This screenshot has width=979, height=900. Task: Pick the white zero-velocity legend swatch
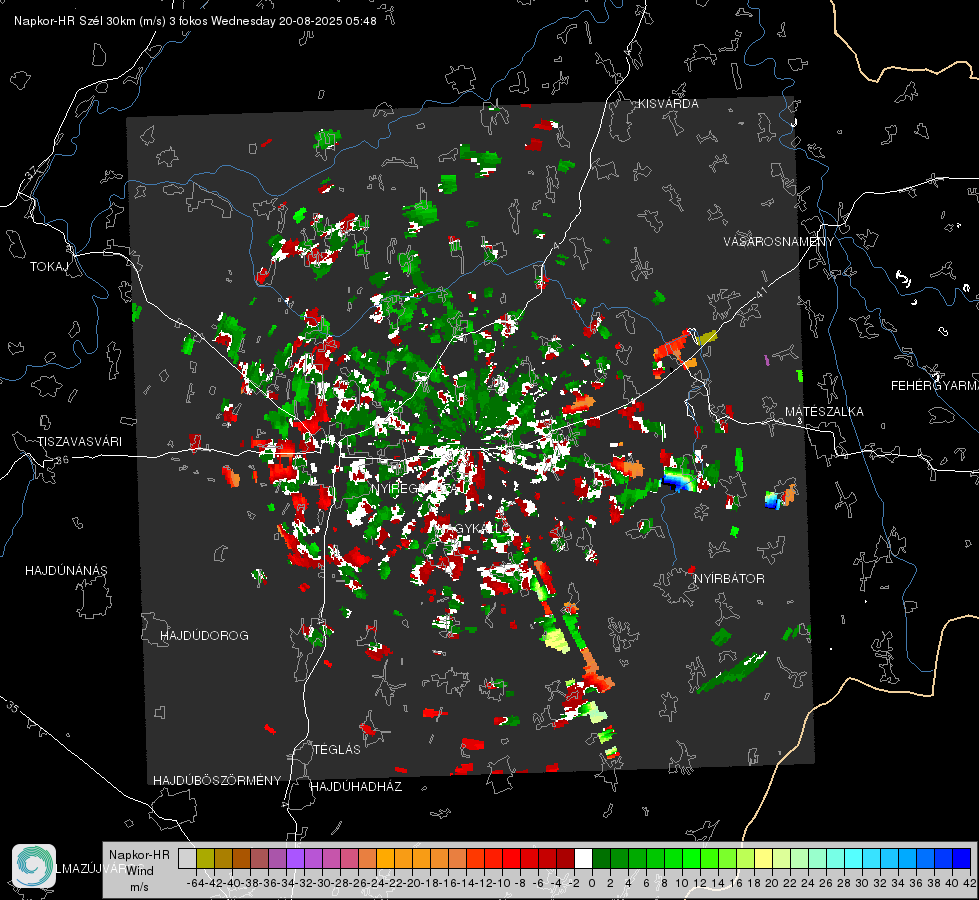pos(583,858)
